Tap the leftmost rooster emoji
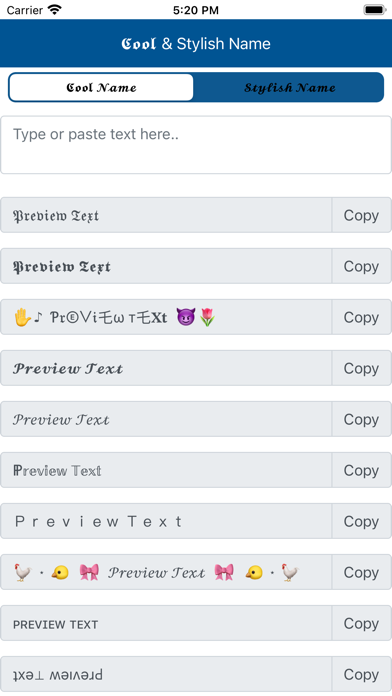Image resolution: width=392 pixels, height=696 pixels. coord(23,573)
